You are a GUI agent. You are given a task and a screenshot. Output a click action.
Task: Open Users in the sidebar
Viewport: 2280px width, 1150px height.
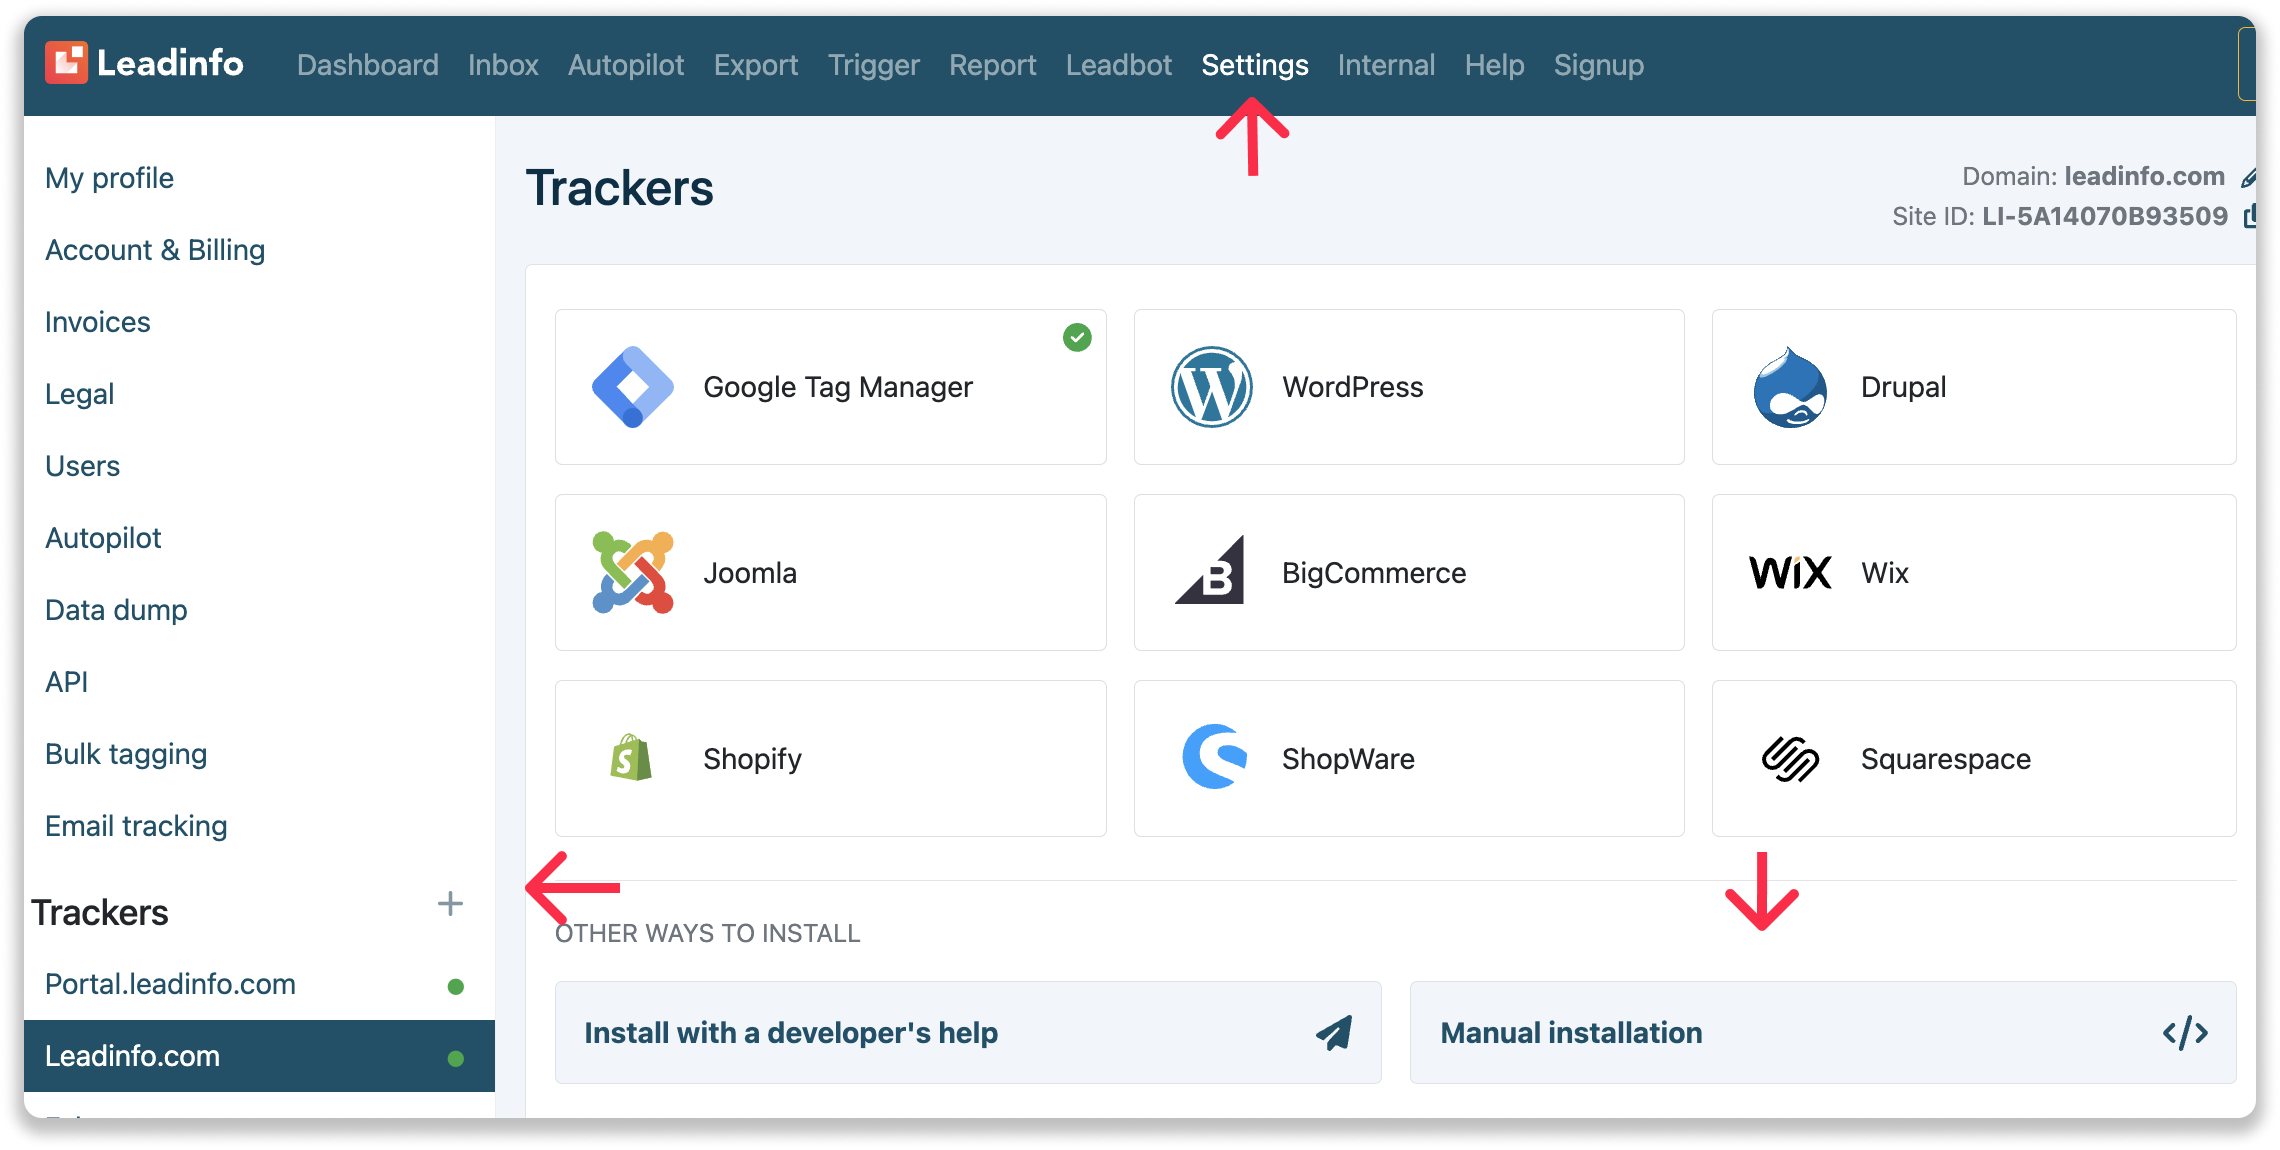click(82, 466)
